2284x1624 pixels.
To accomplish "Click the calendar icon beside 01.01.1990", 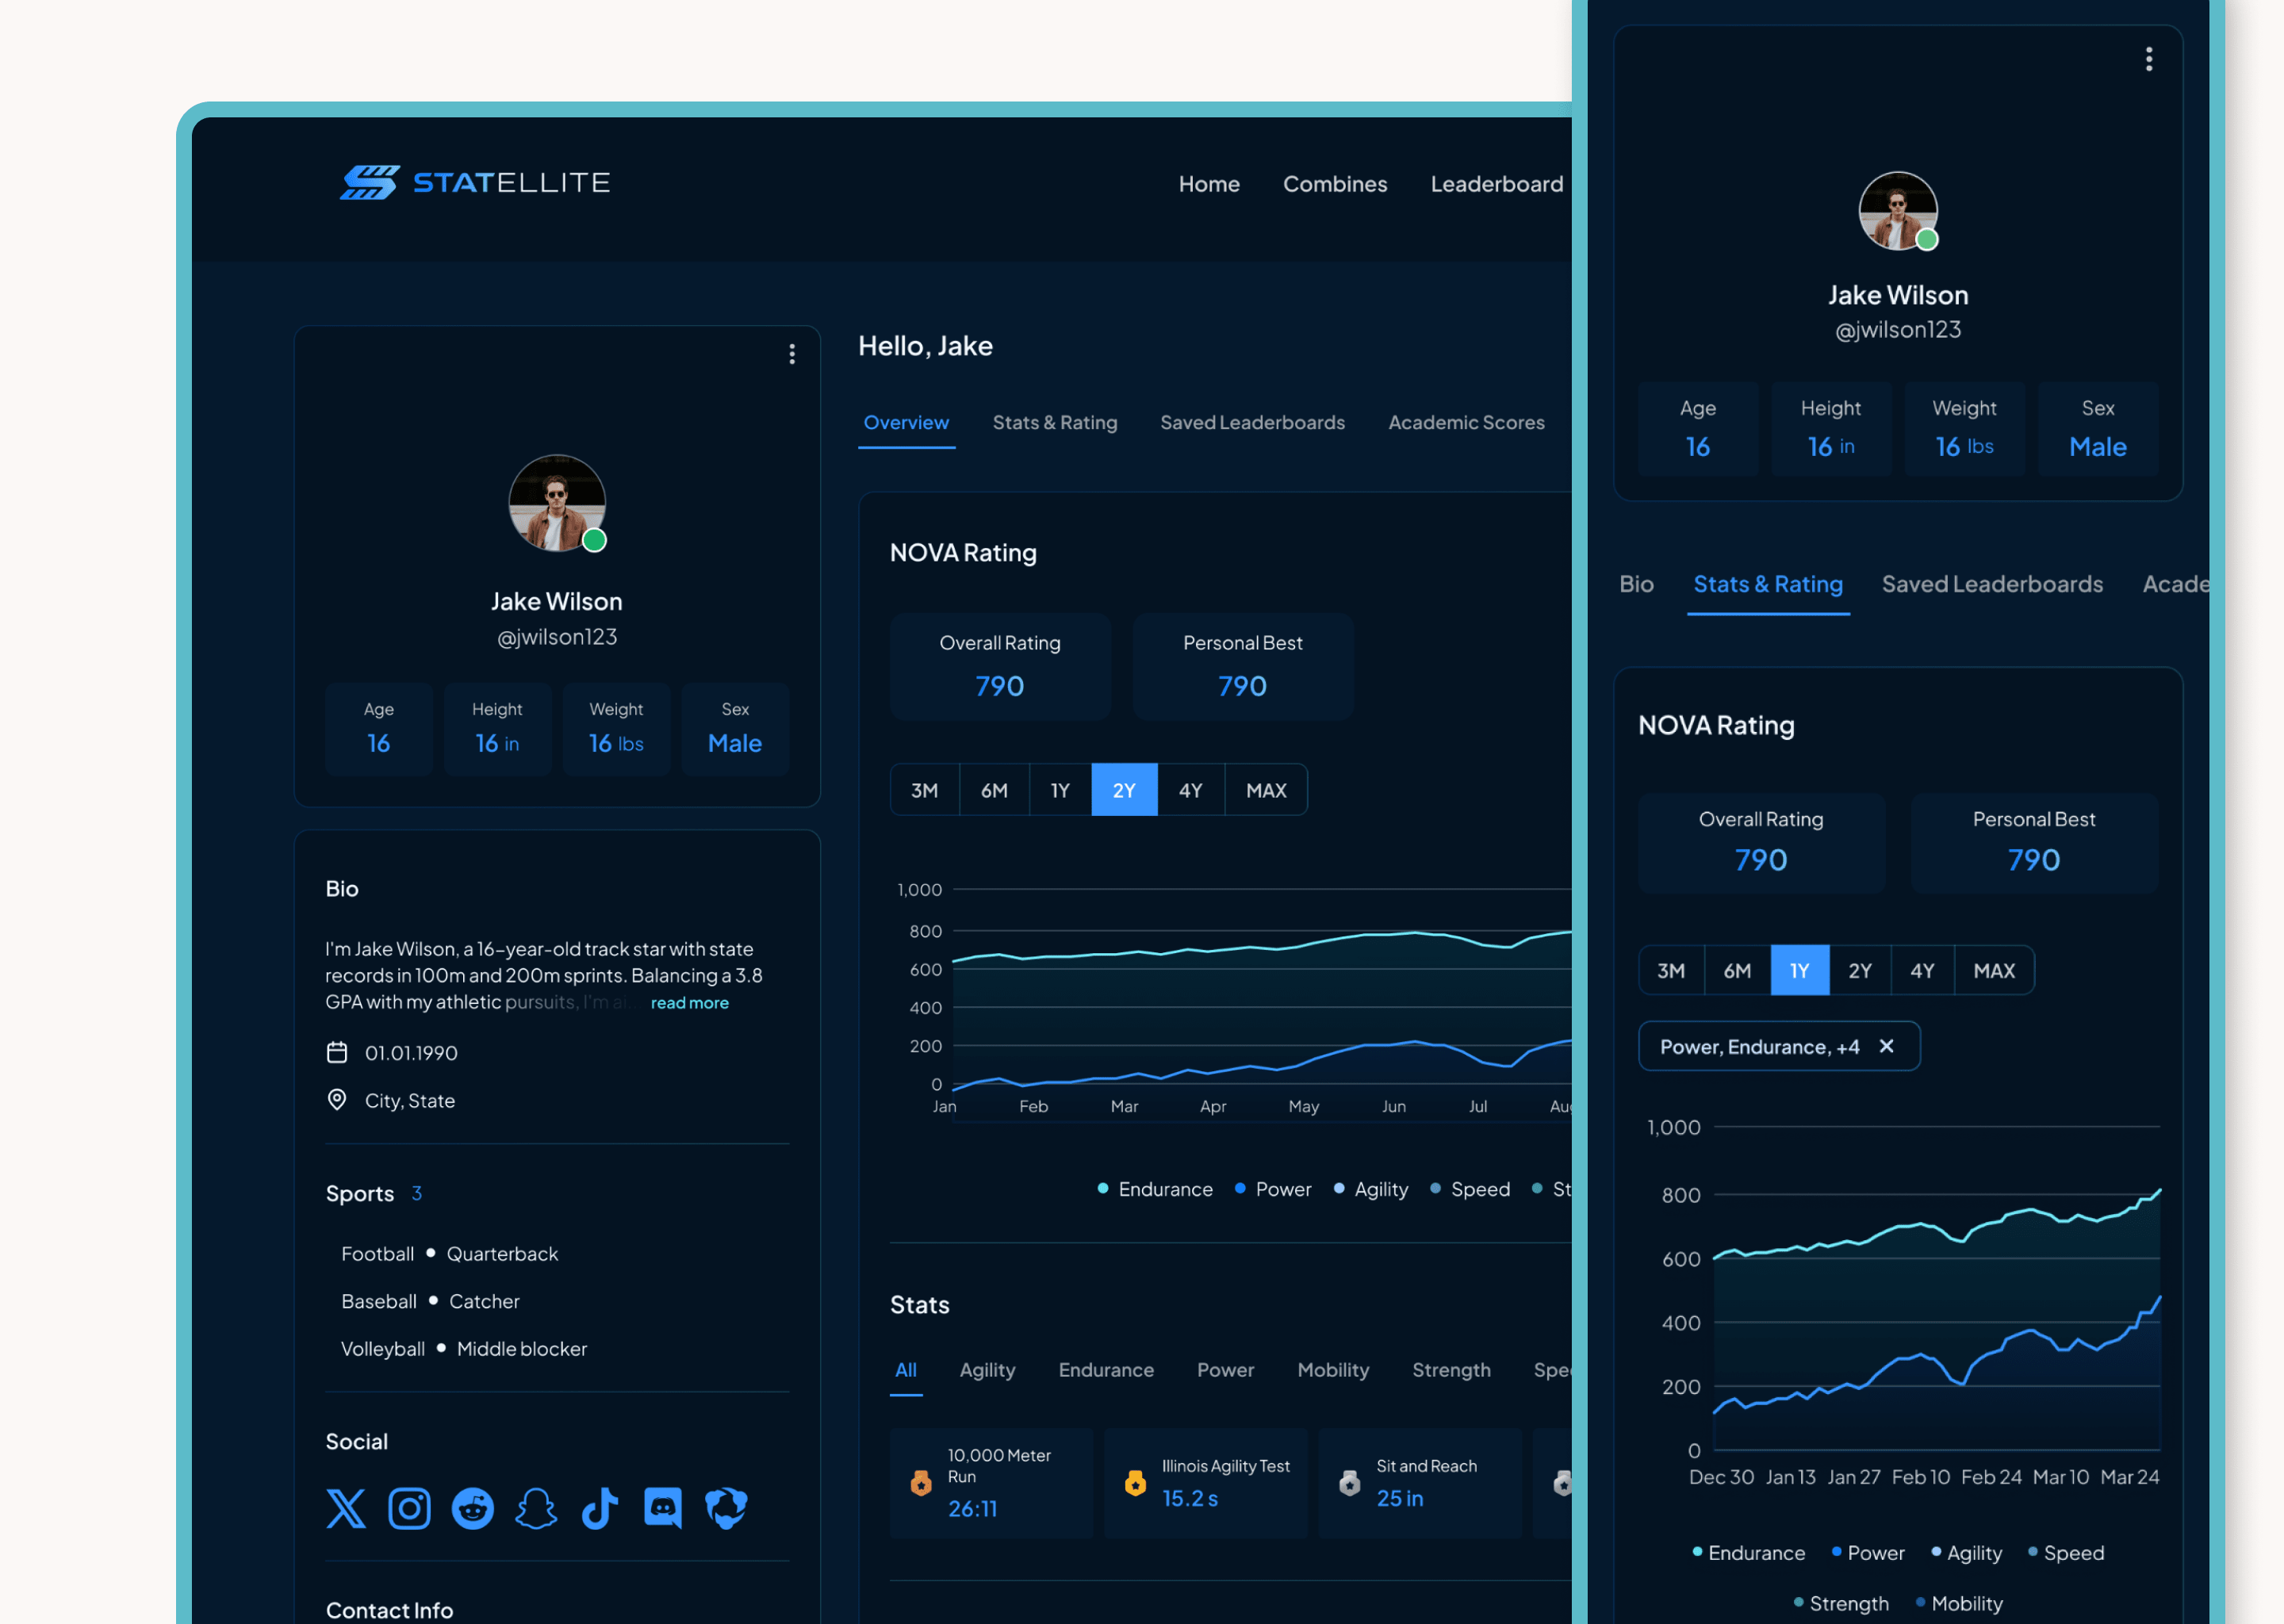I will (x=337, y=1053).
